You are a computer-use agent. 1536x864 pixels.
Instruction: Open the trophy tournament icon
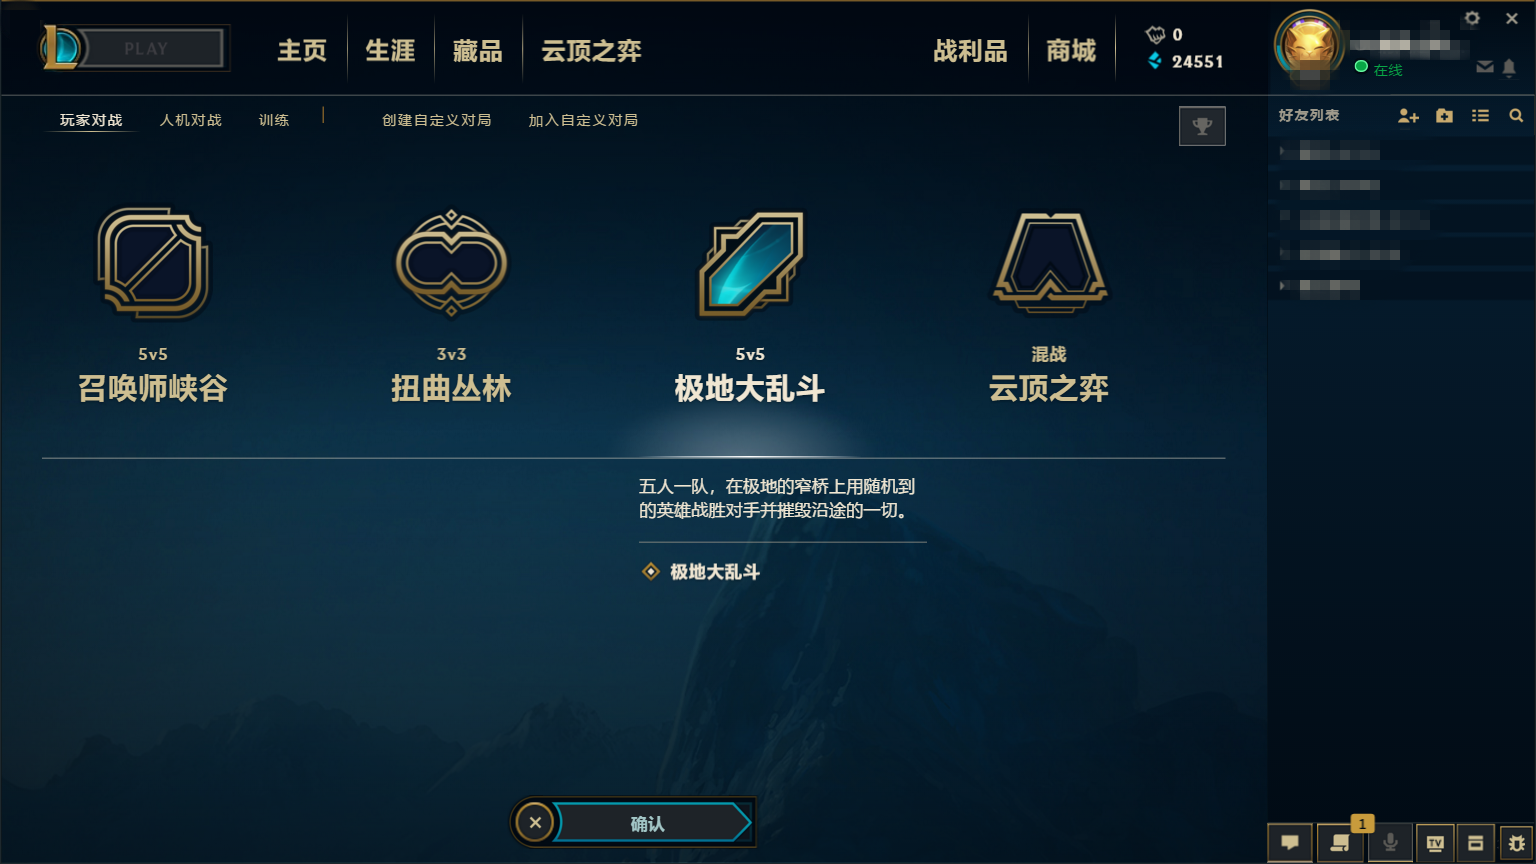click(x=1202, y=126)
